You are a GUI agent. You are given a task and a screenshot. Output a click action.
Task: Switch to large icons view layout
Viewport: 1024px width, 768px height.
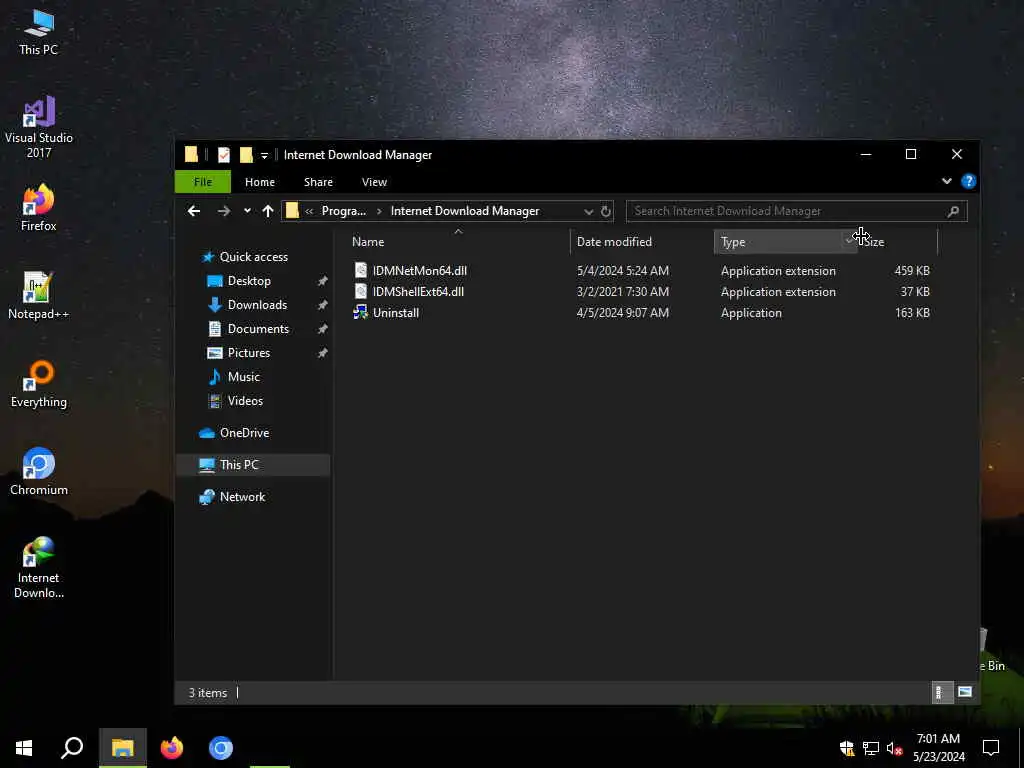(965, 692)
